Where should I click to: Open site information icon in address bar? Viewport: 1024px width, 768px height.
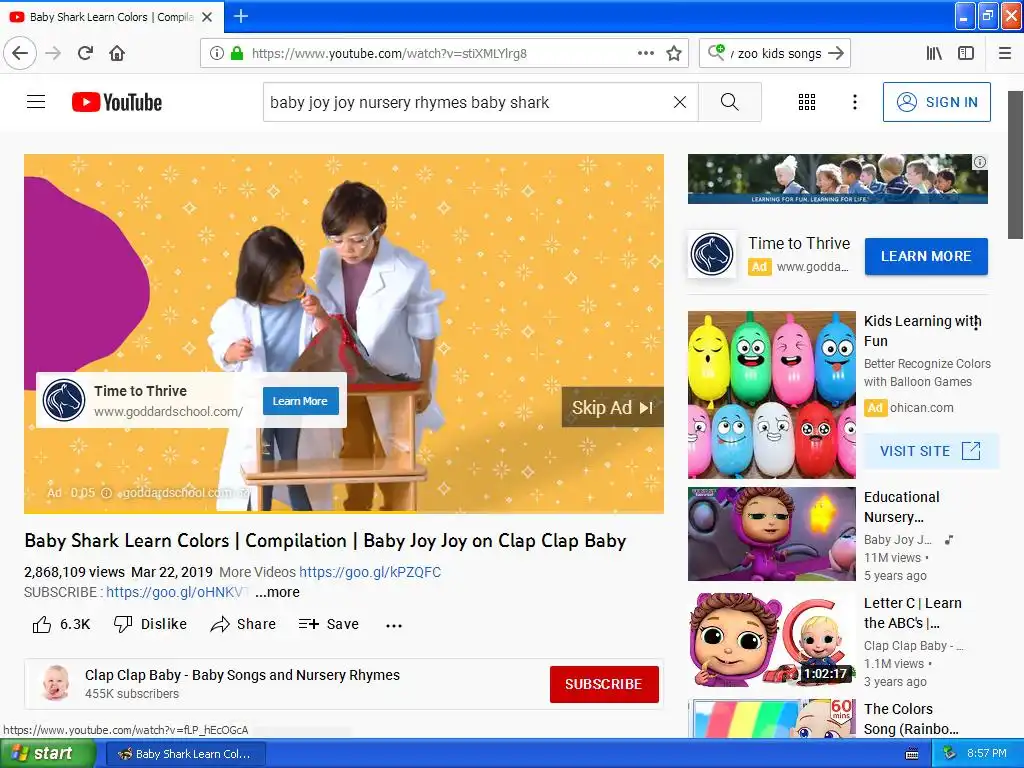point(217,53)
